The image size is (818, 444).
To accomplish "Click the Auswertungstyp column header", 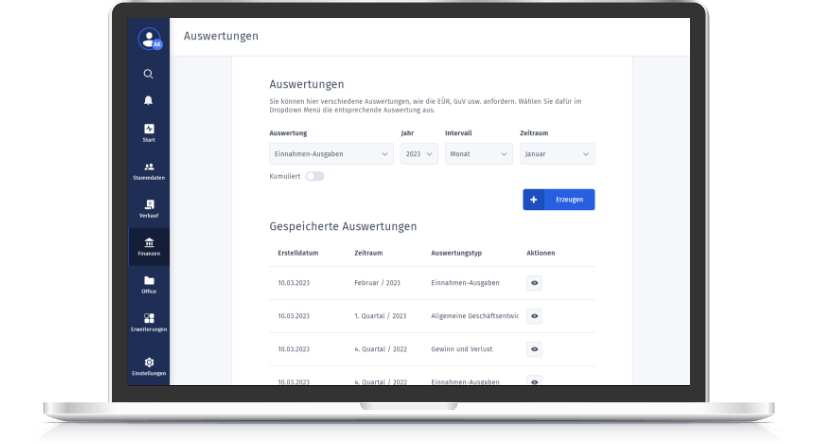I will tap(456, 253).
